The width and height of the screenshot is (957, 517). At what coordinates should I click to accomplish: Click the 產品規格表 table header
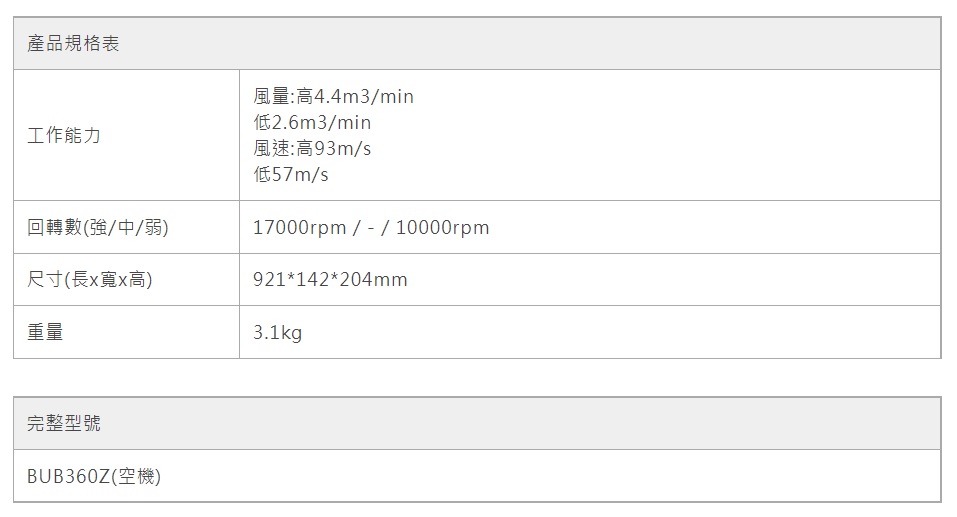(73, 44)
